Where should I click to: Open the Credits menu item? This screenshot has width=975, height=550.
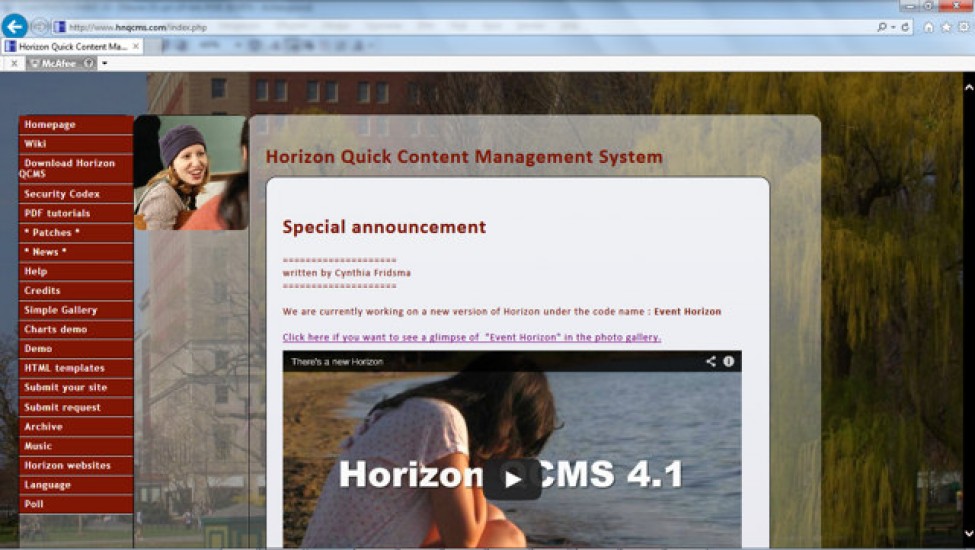coord(76,290)
